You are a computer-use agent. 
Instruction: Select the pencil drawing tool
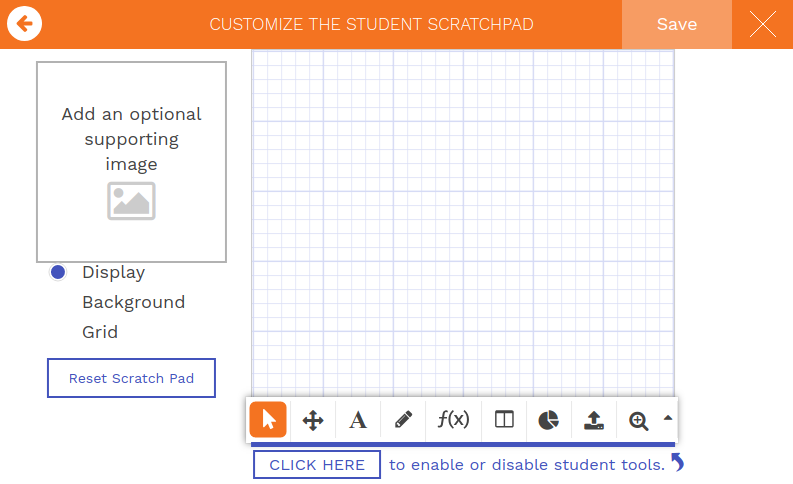(403, 420)
